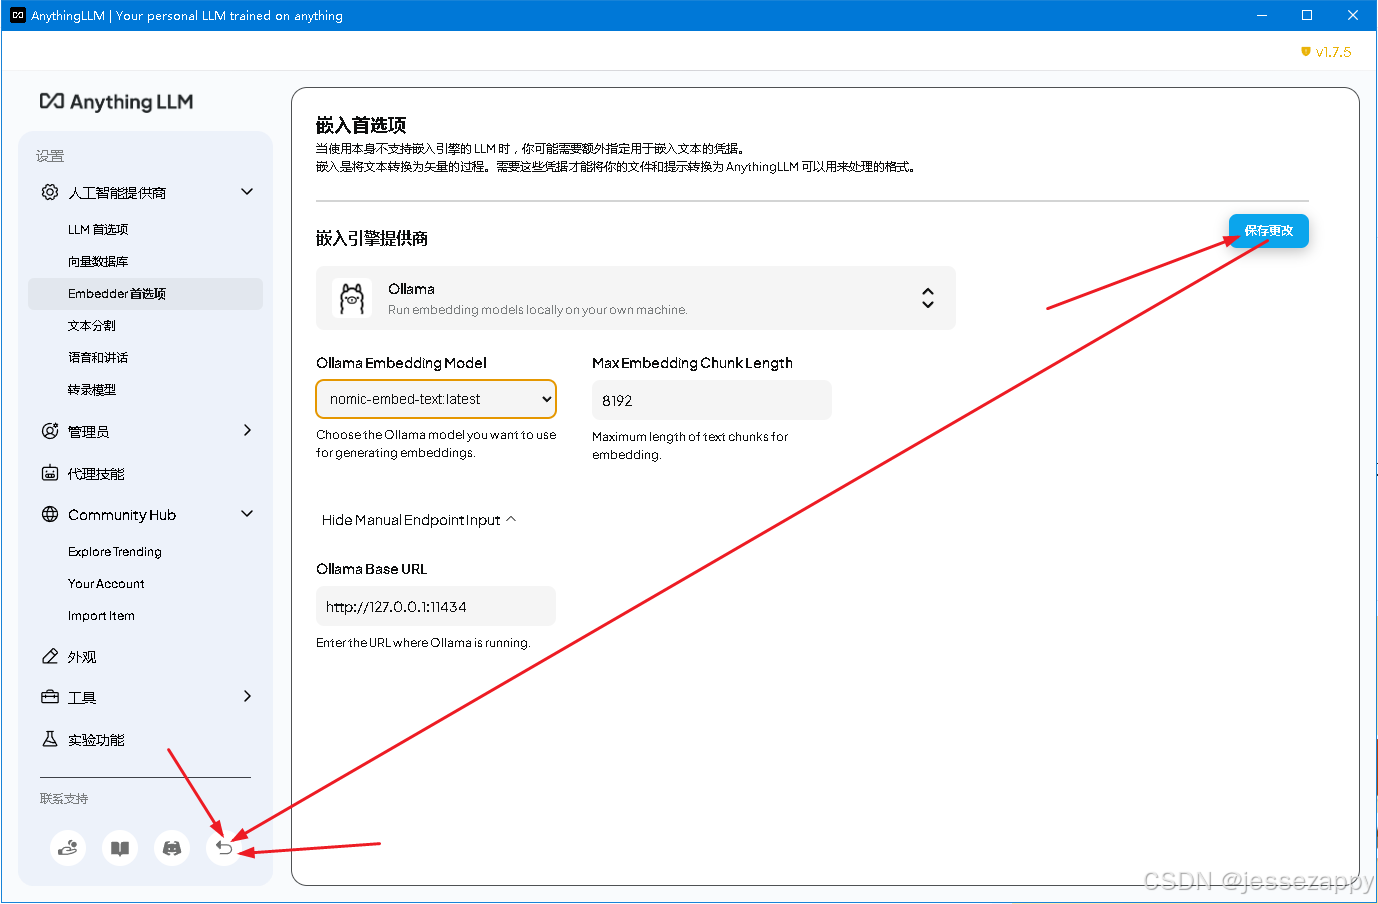Viewport: 1378px width, 904px height.
Task: Click the 设置 sidebar header
Action: [50, 156]
